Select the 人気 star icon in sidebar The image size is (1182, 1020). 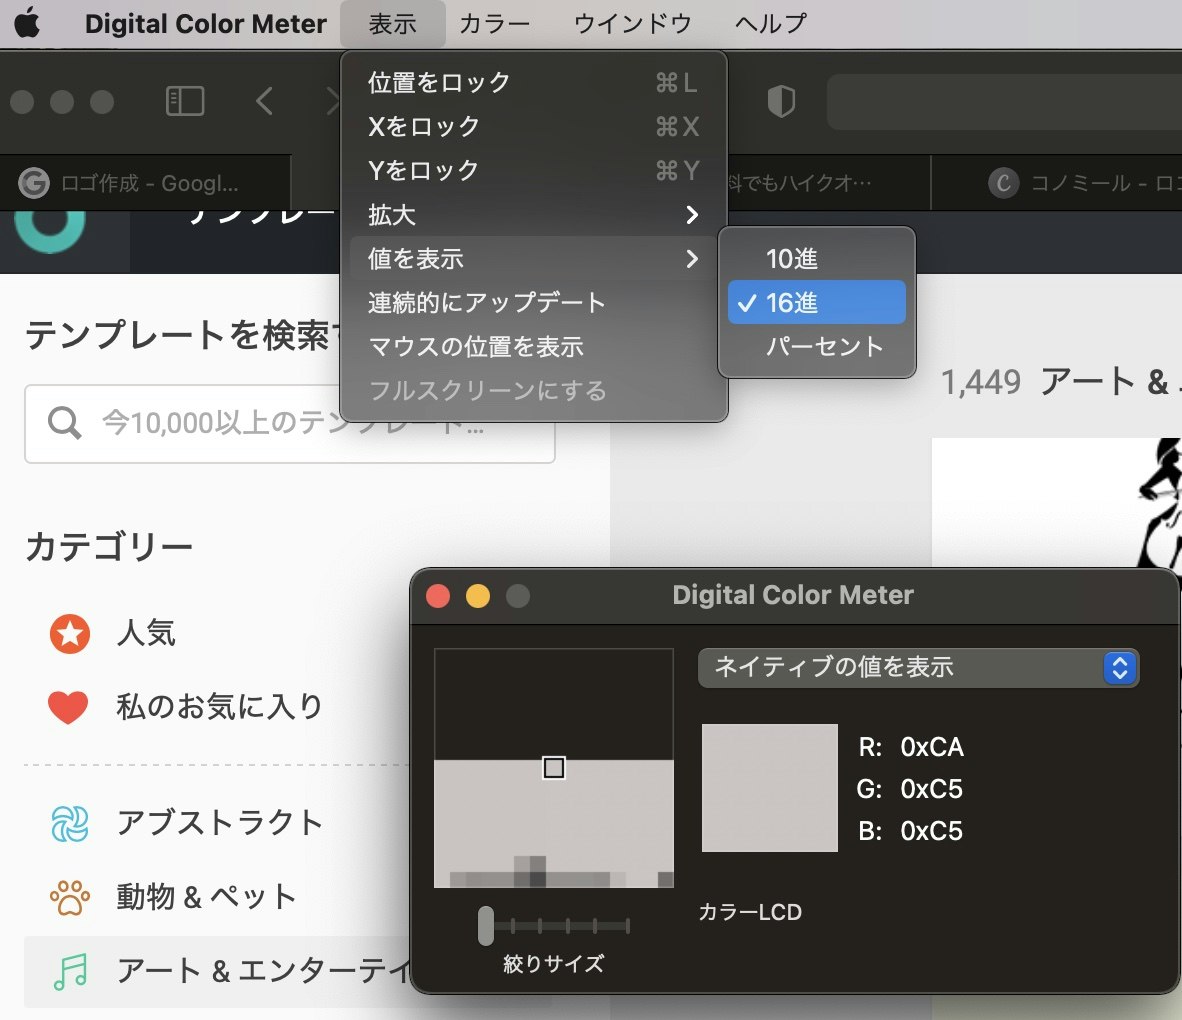pyautogui.click(x=67, y=633)
